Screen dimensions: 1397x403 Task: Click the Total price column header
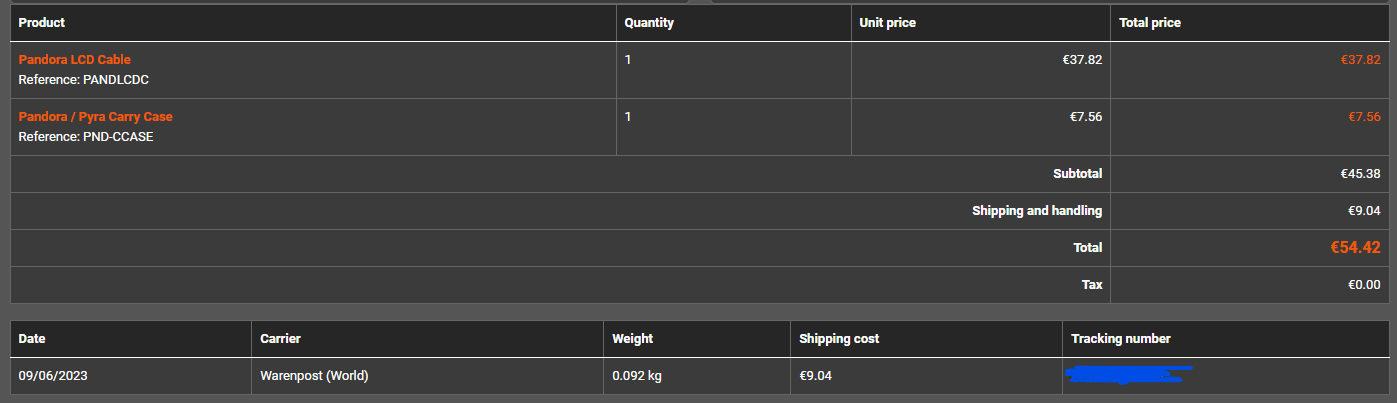(x=1149, y=23)
